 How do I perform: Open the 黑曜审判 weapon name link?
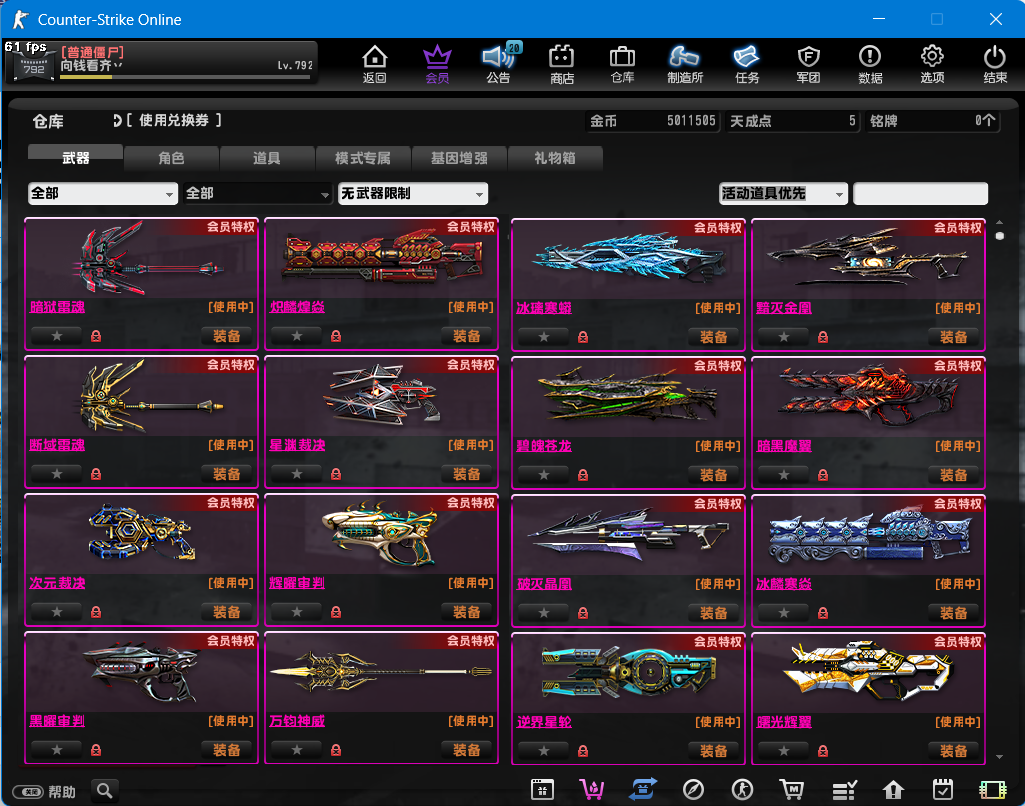pyautogui.click(x=57, y=721)
